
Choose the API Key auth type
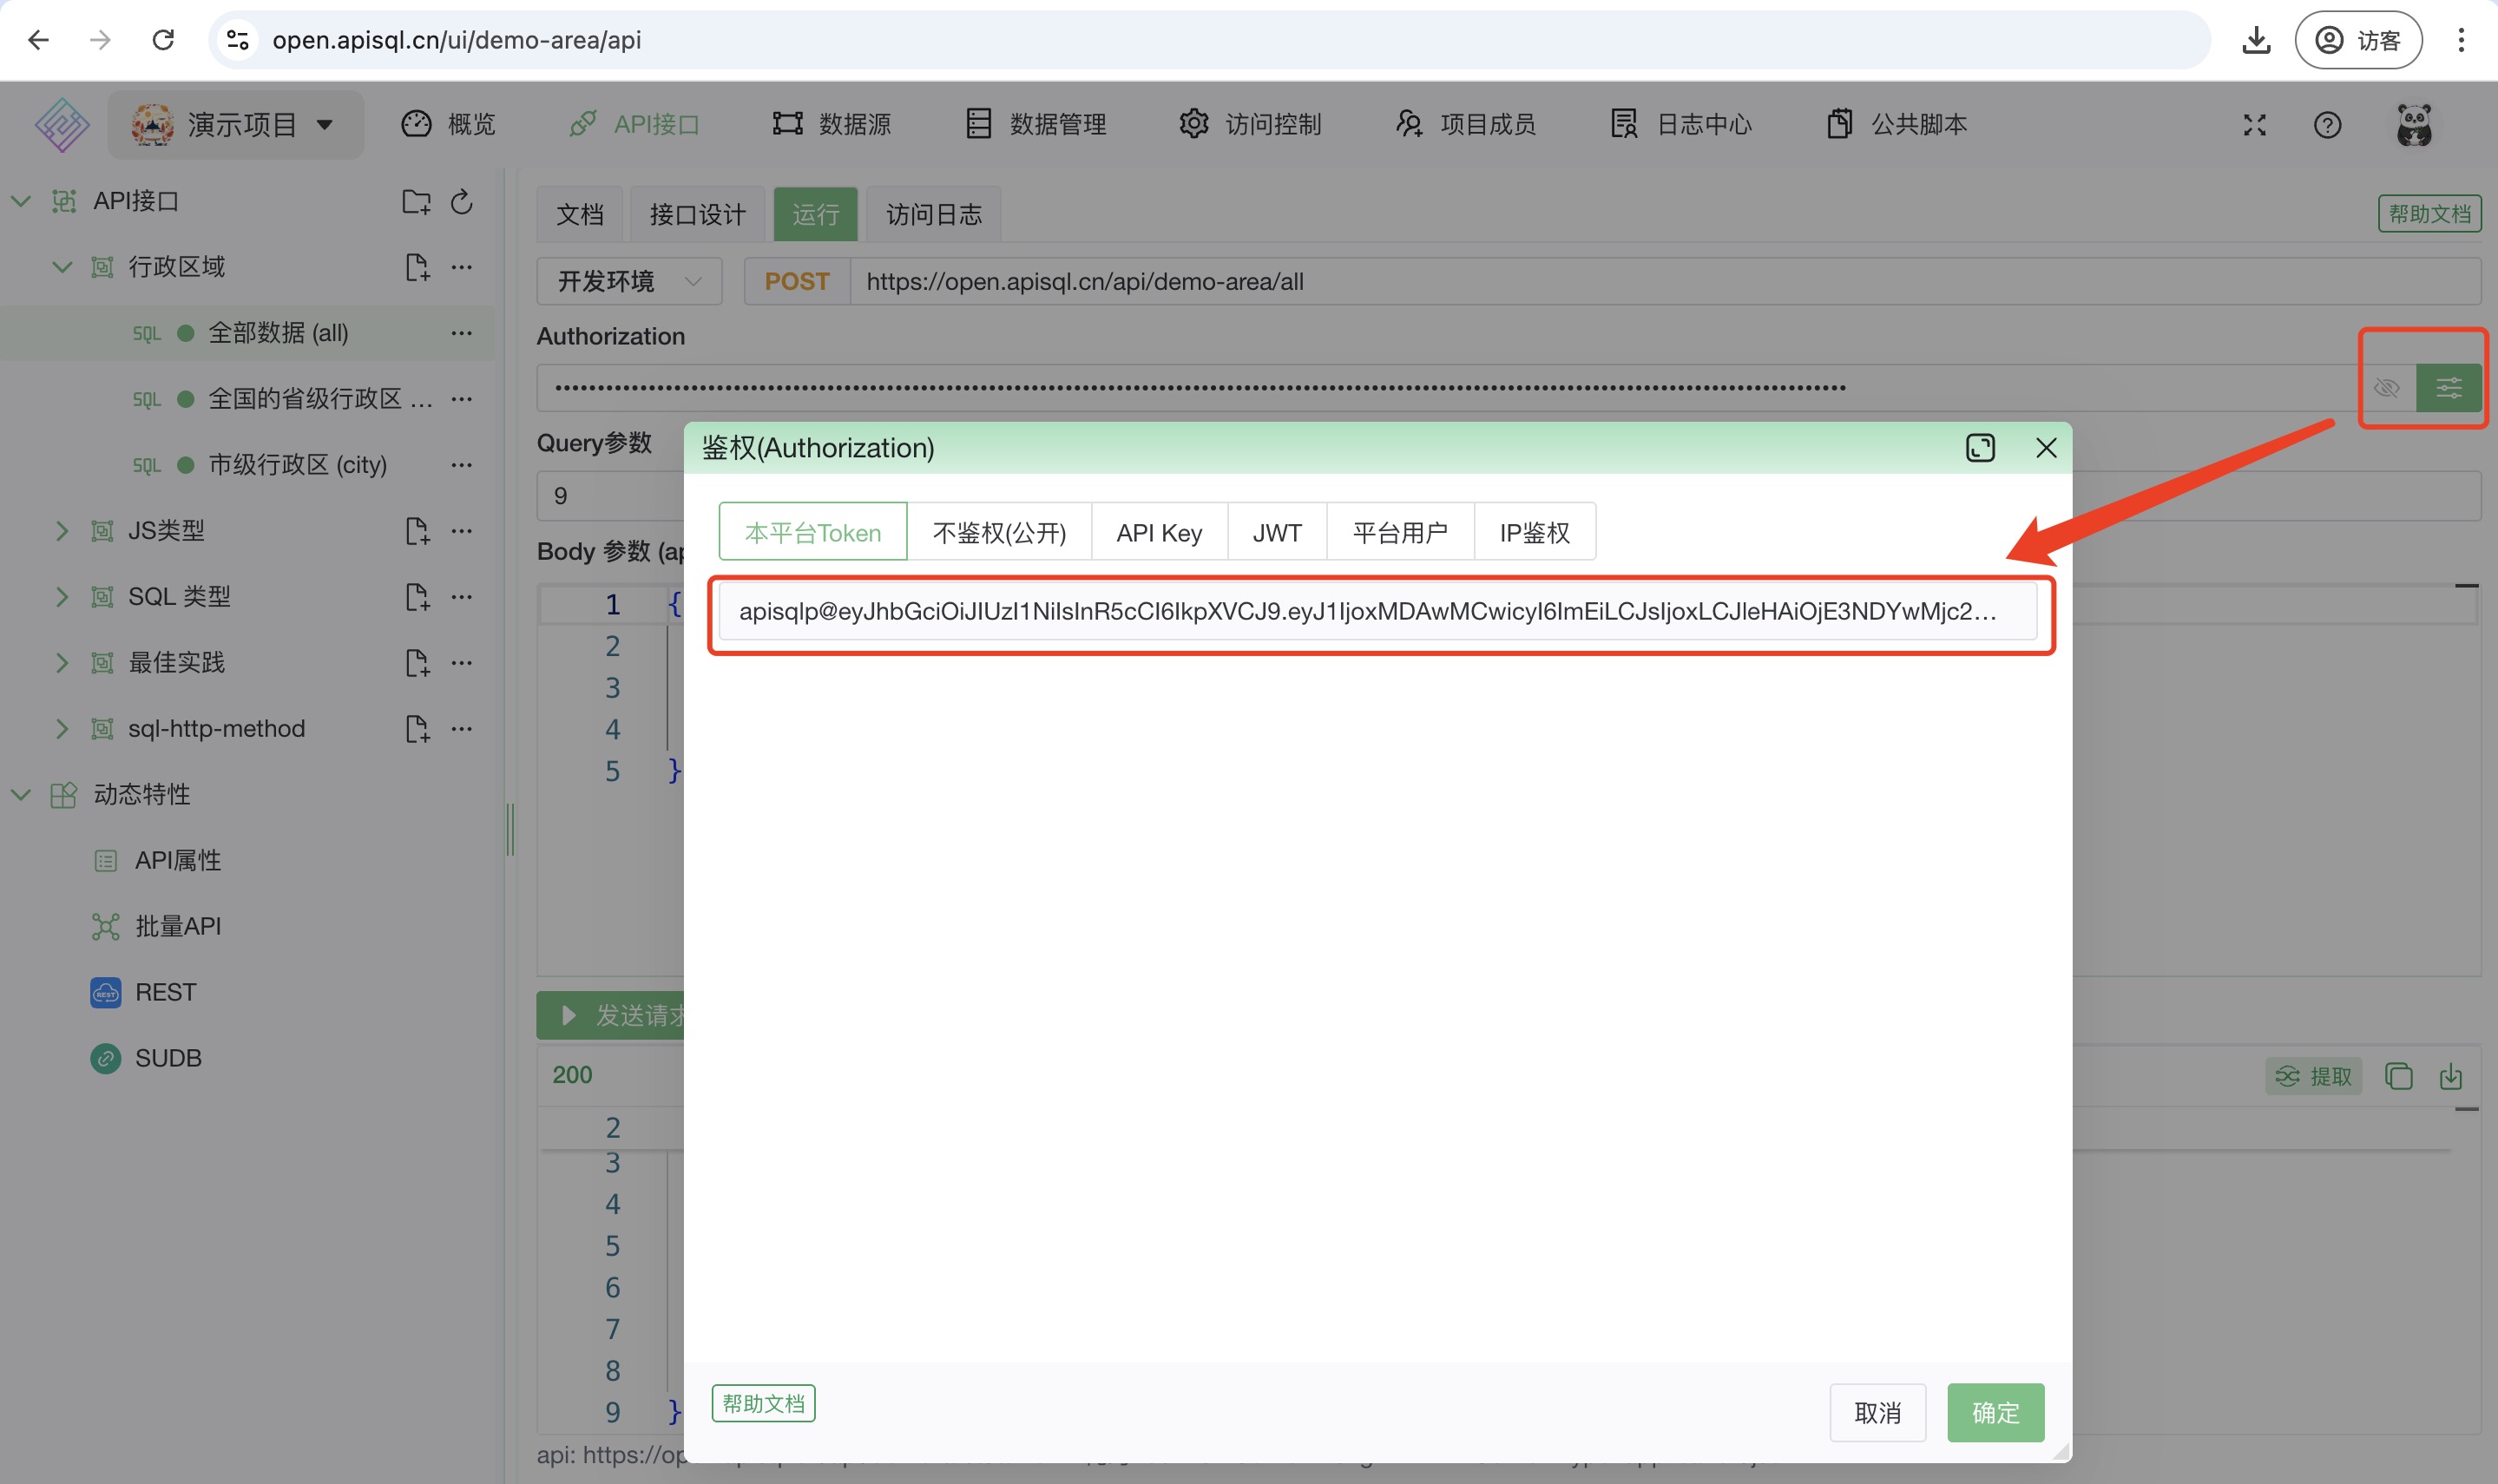[1159, 532]
